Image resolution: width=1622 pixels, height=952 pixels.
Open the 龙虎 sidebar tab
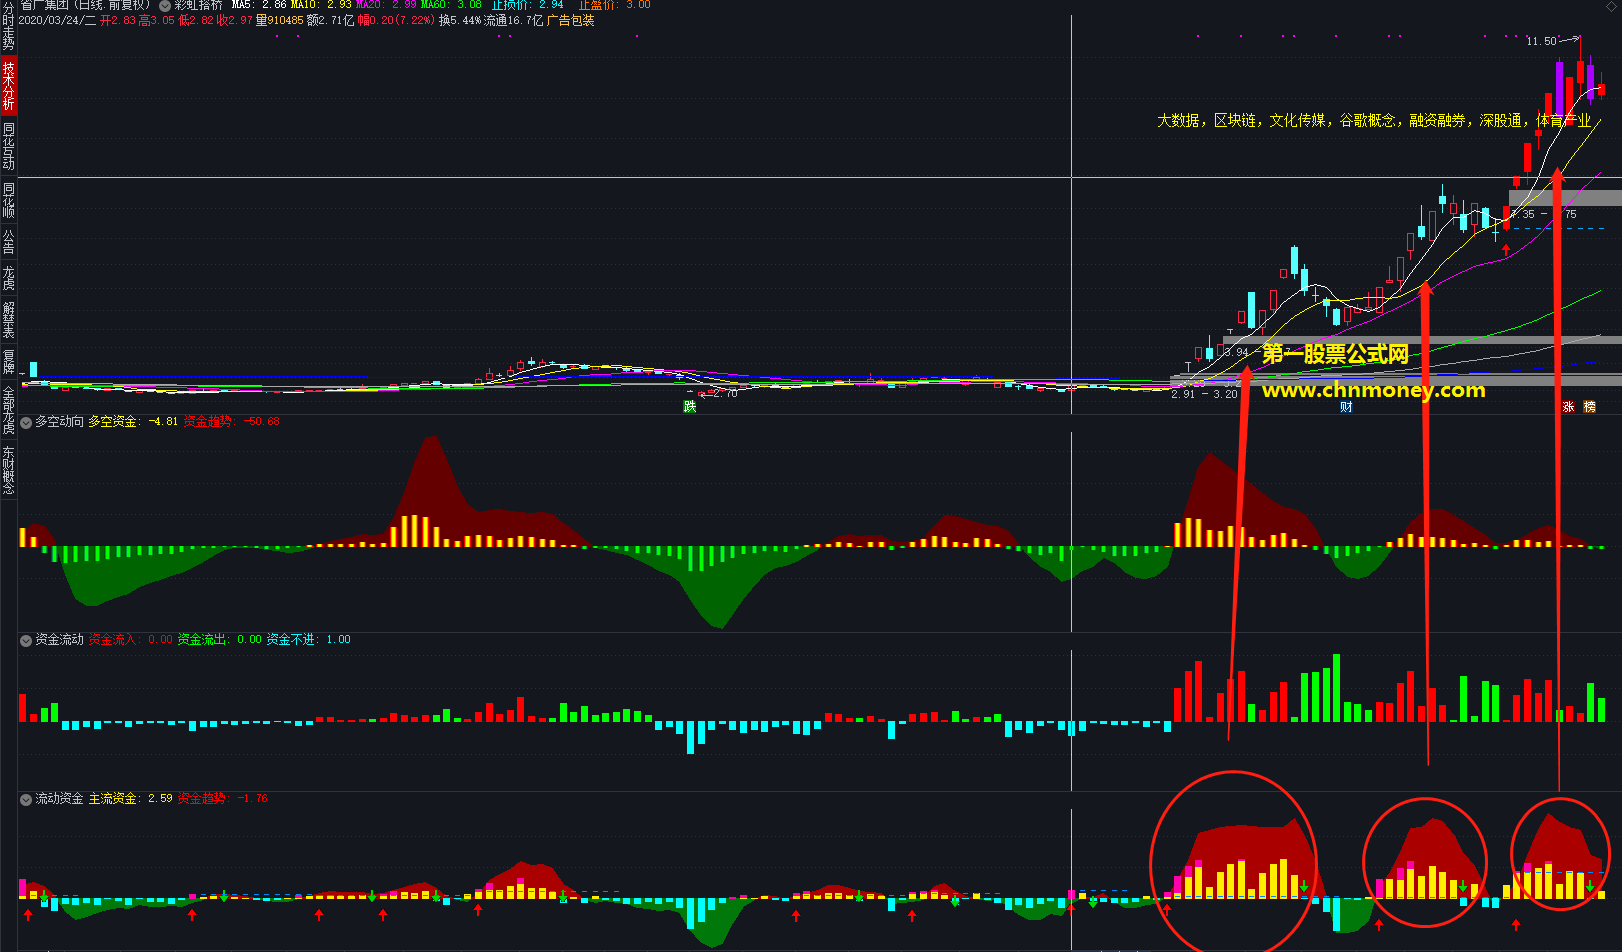[x=8, y=278]
